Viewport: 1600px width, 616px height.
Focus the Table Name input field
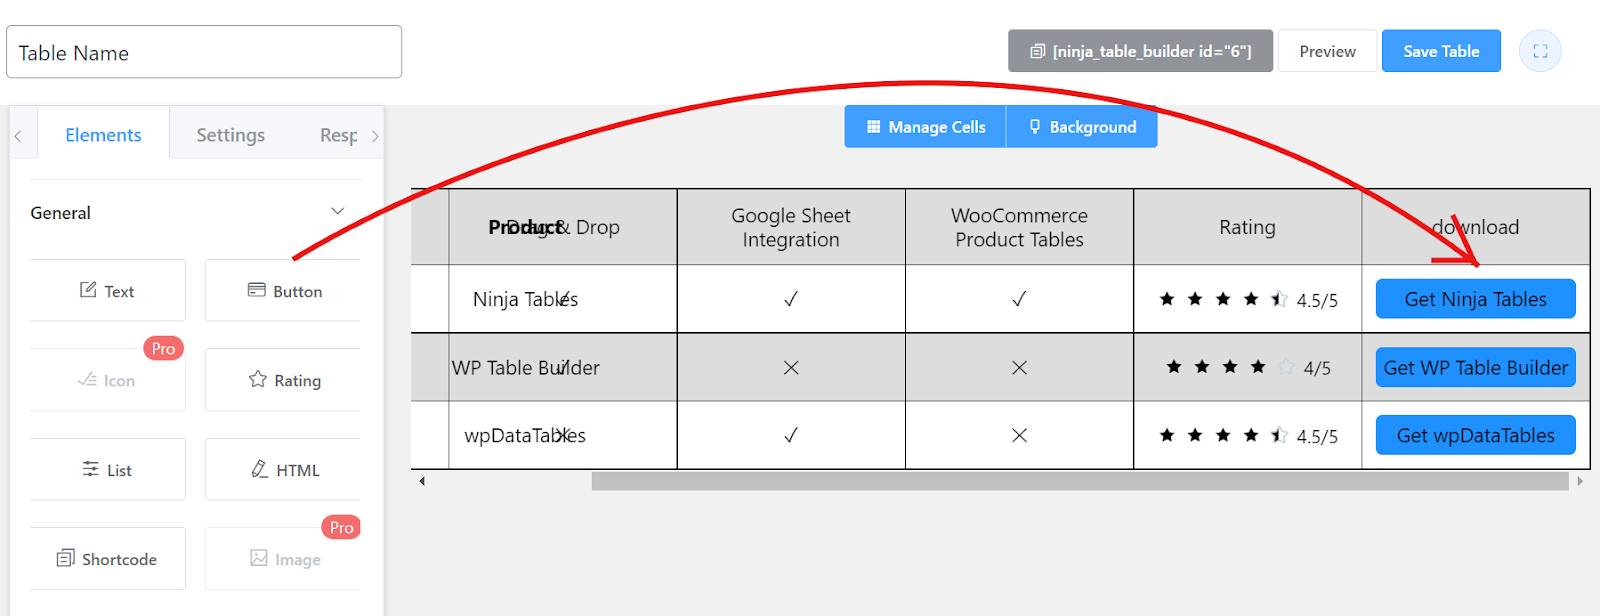(x=204, y=52)
